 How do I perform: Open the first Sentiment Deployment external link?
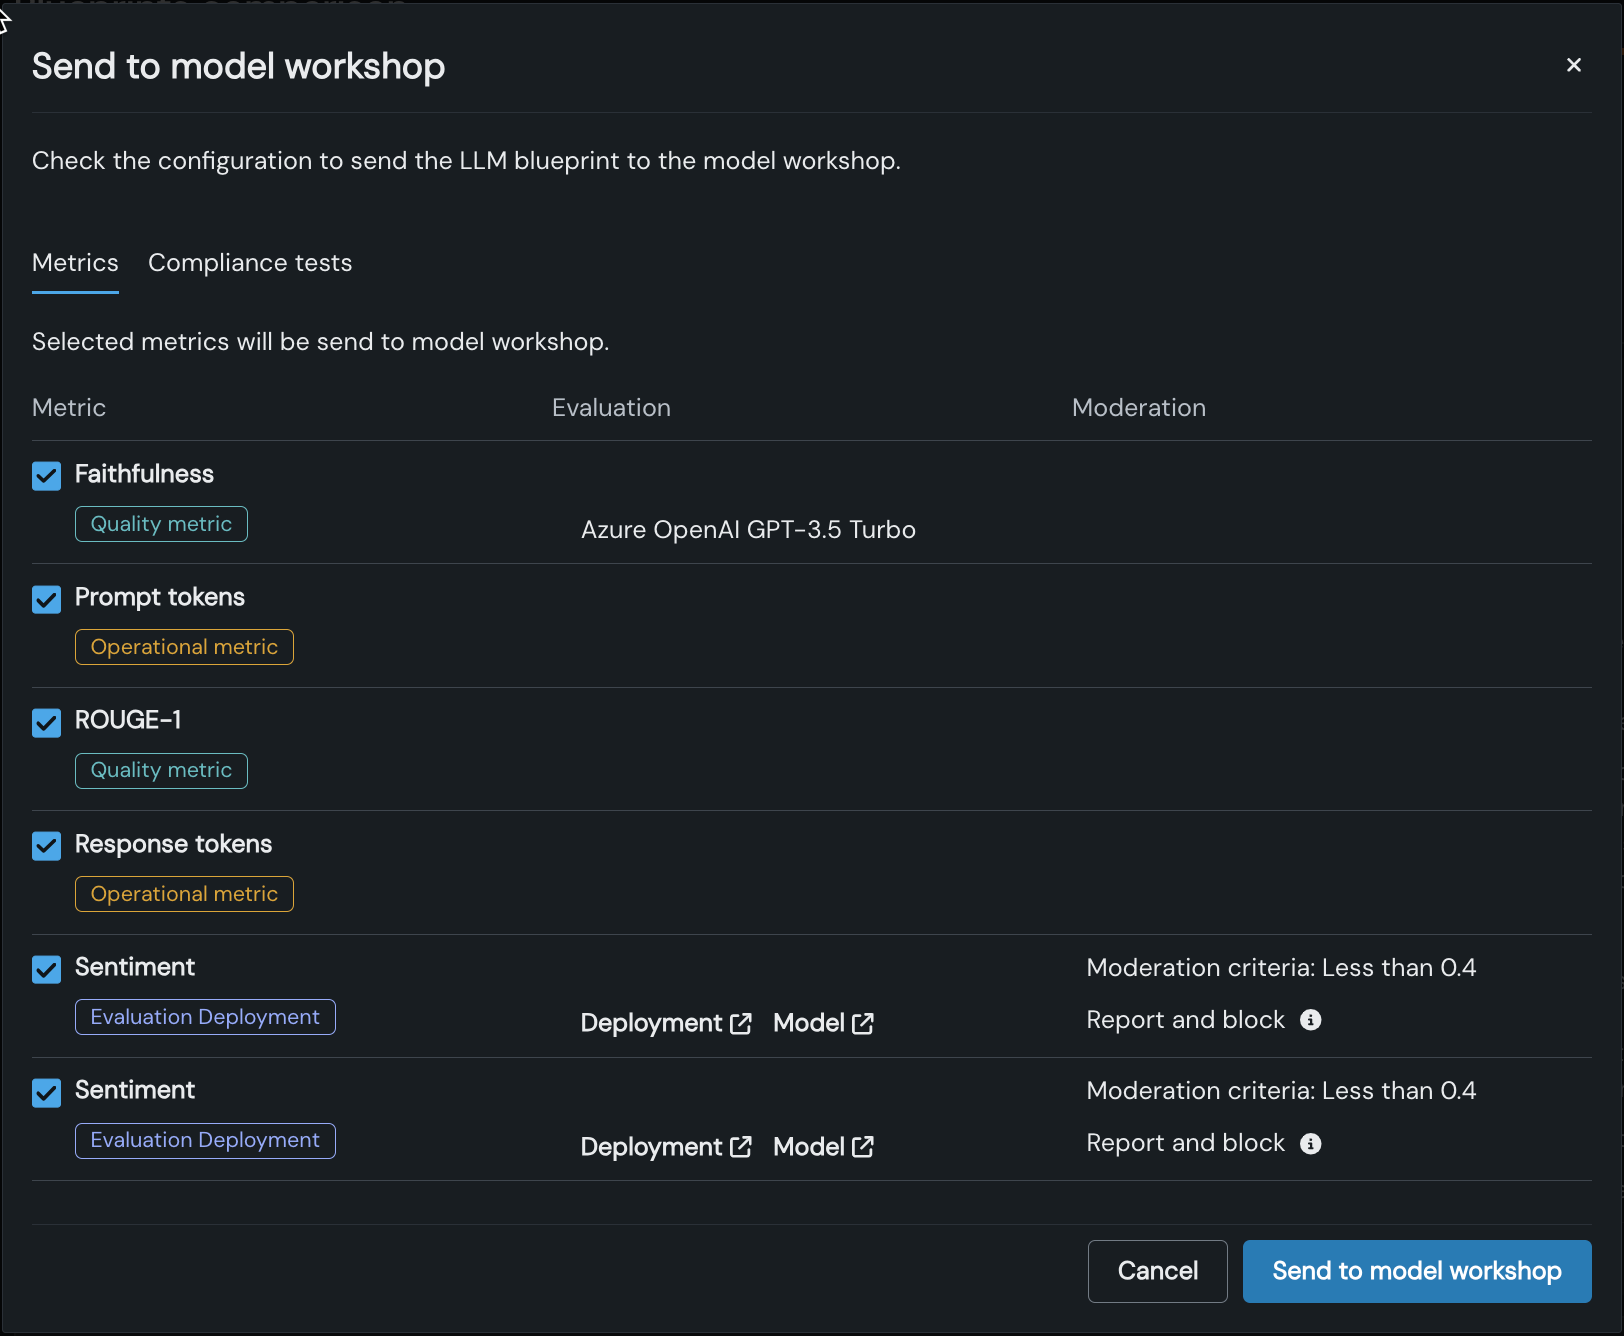click(665, 1023)
